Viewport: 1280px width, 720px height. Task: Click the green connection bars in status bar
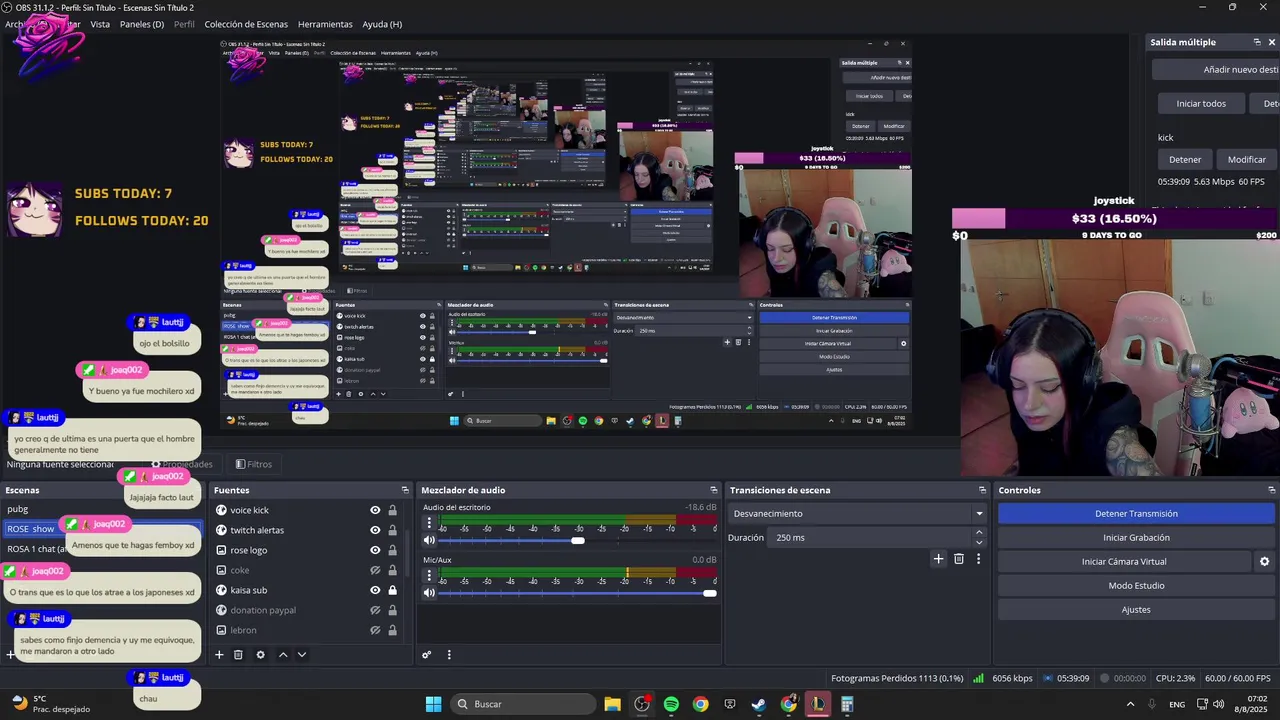(x=978, y=678)
